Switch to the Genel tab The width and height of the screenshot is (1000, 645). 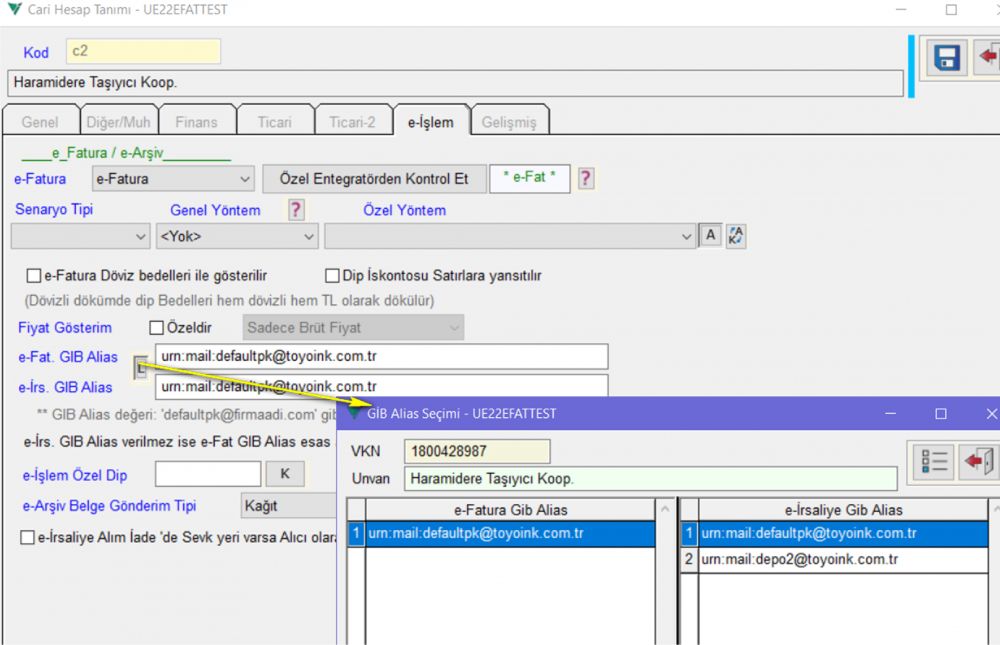(40, 122)
